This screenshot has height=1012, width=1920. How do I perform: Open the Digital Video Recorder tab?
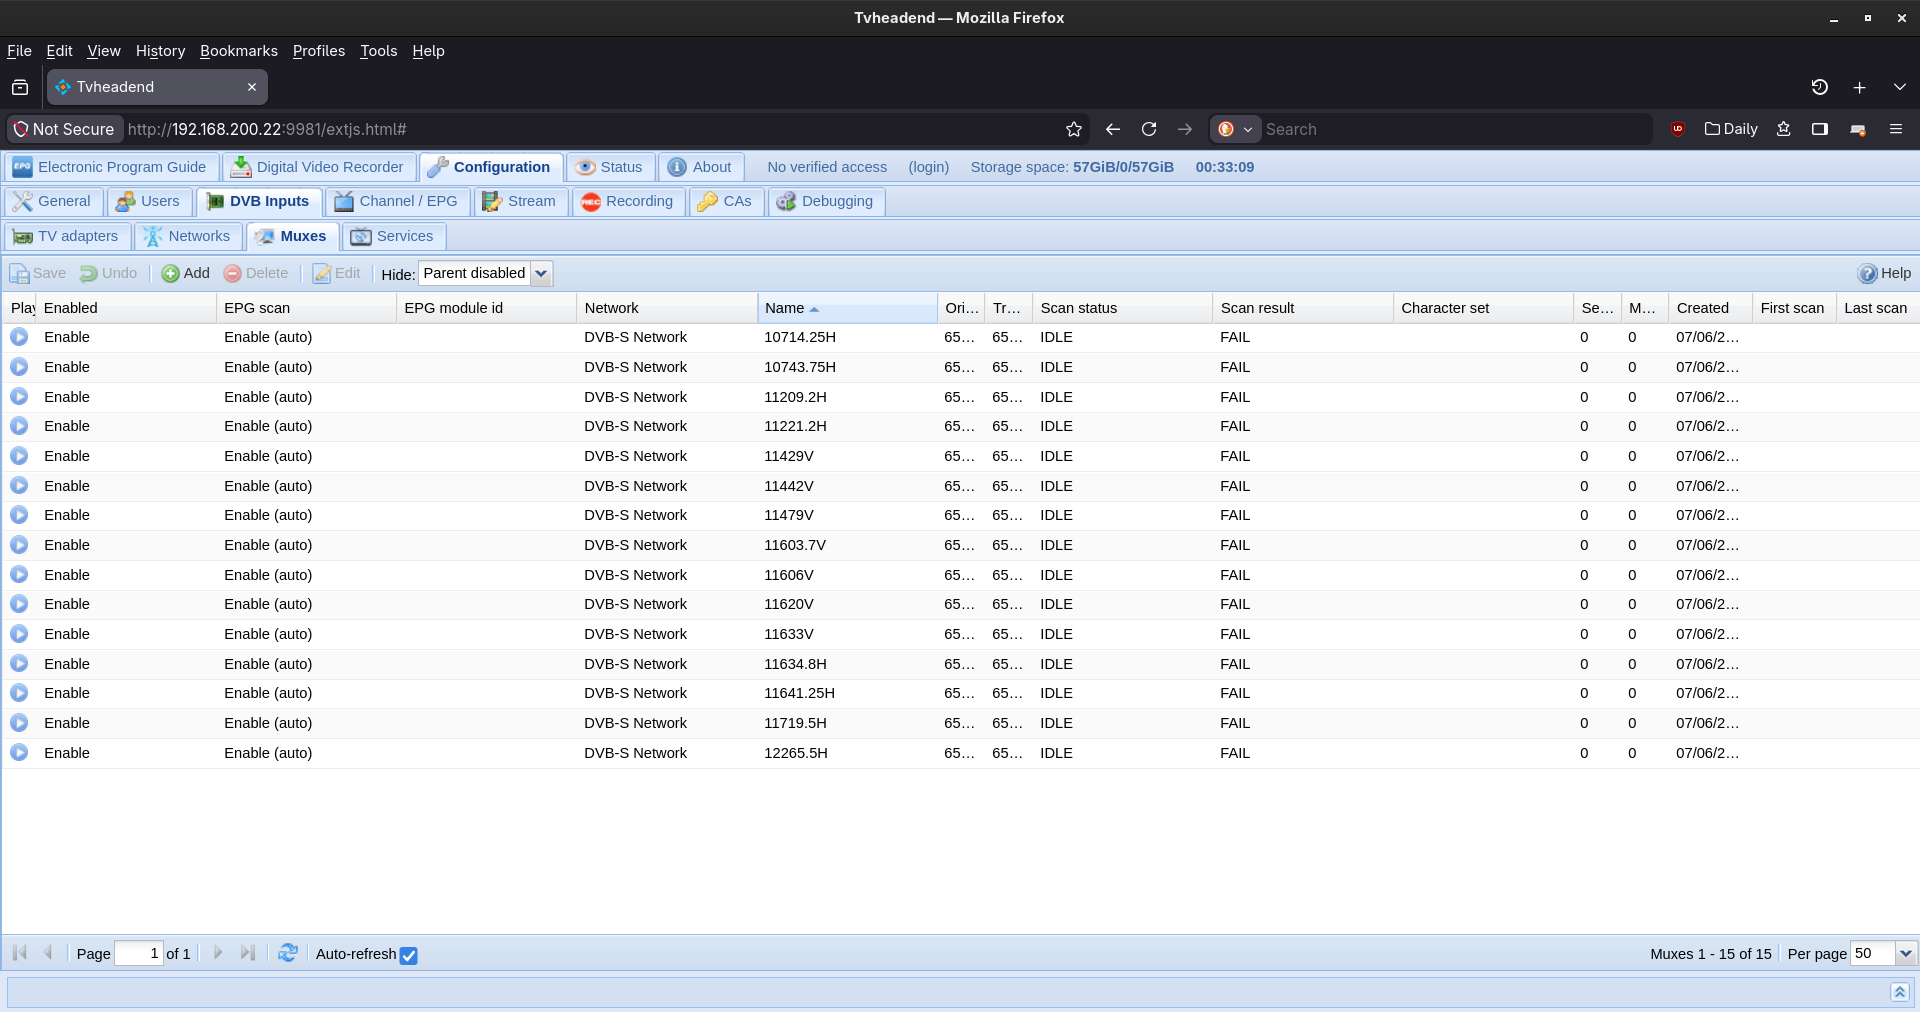[318, 167]
